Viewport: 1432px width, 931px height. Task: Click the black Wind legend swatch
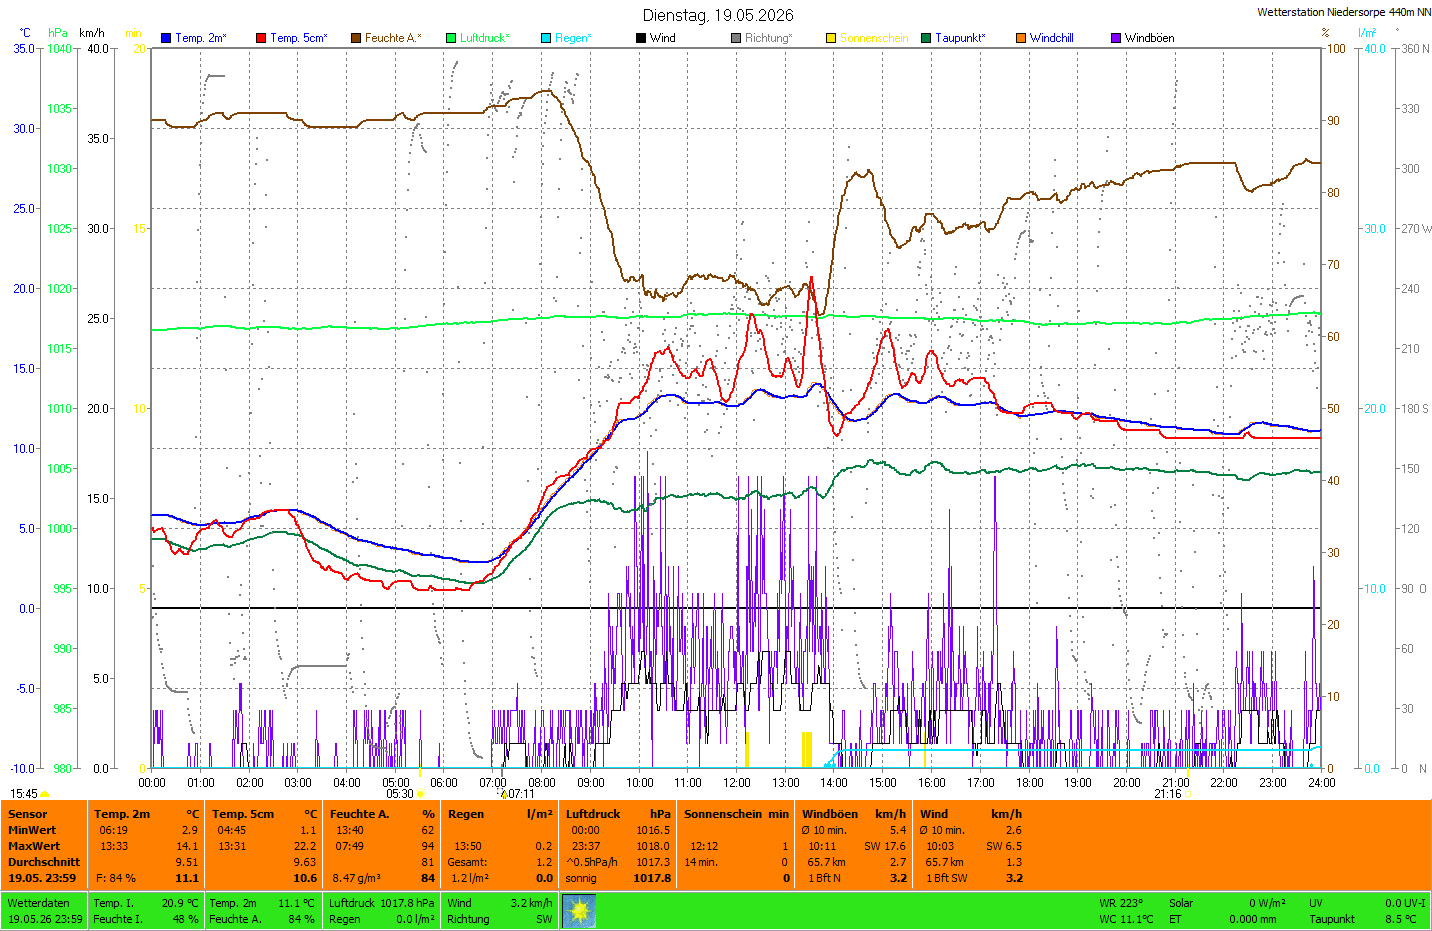tap(641, 38)
